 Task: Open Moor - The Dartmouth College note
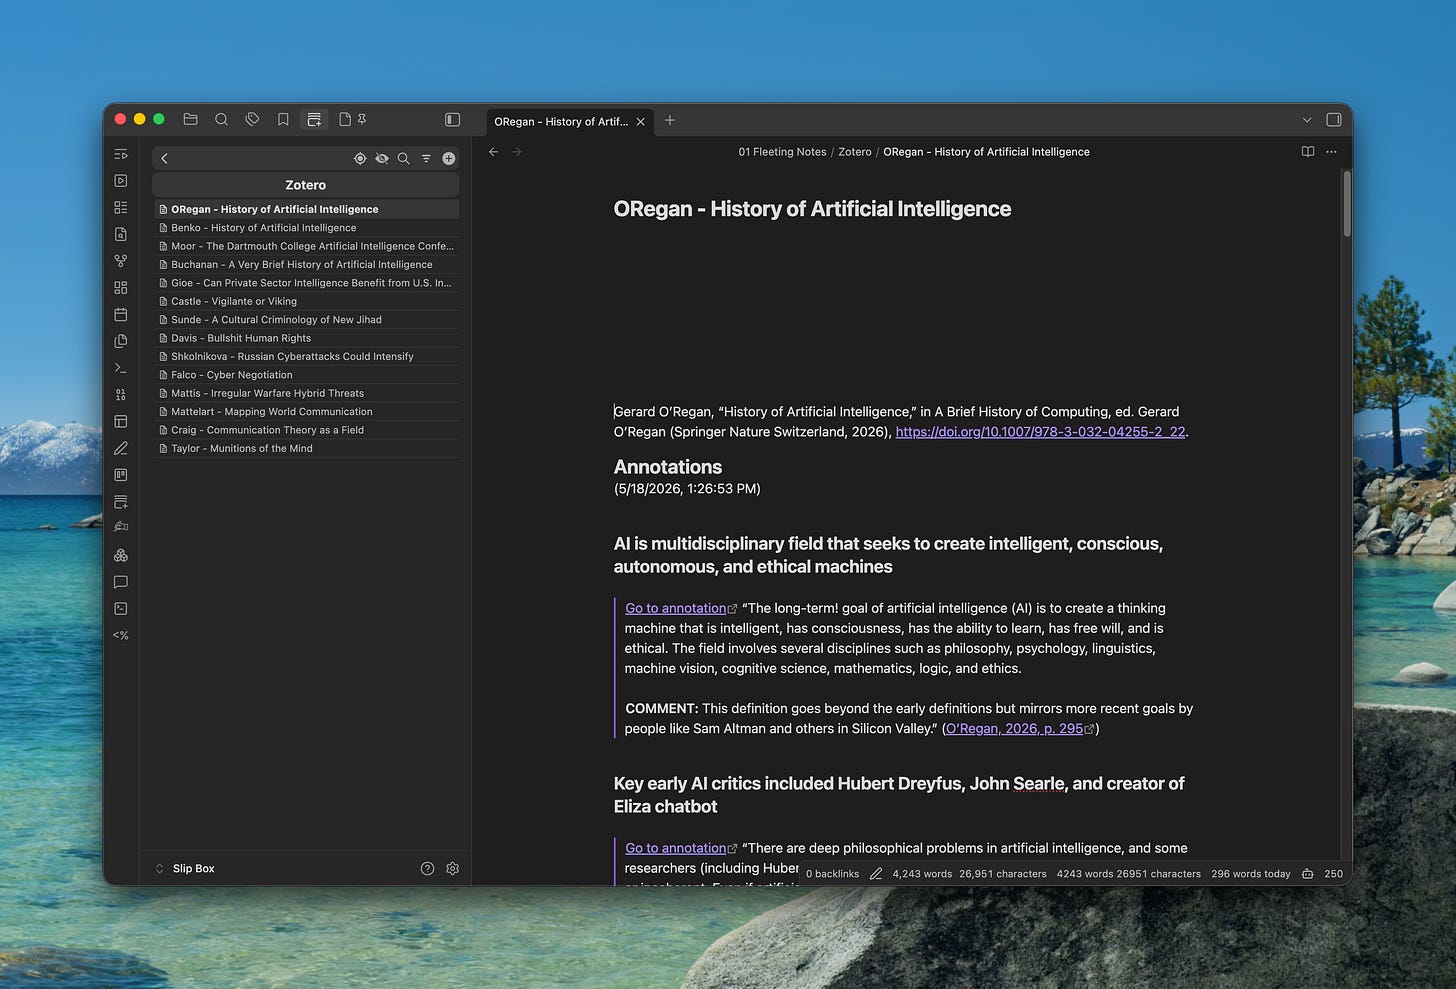tap(306, 246)
